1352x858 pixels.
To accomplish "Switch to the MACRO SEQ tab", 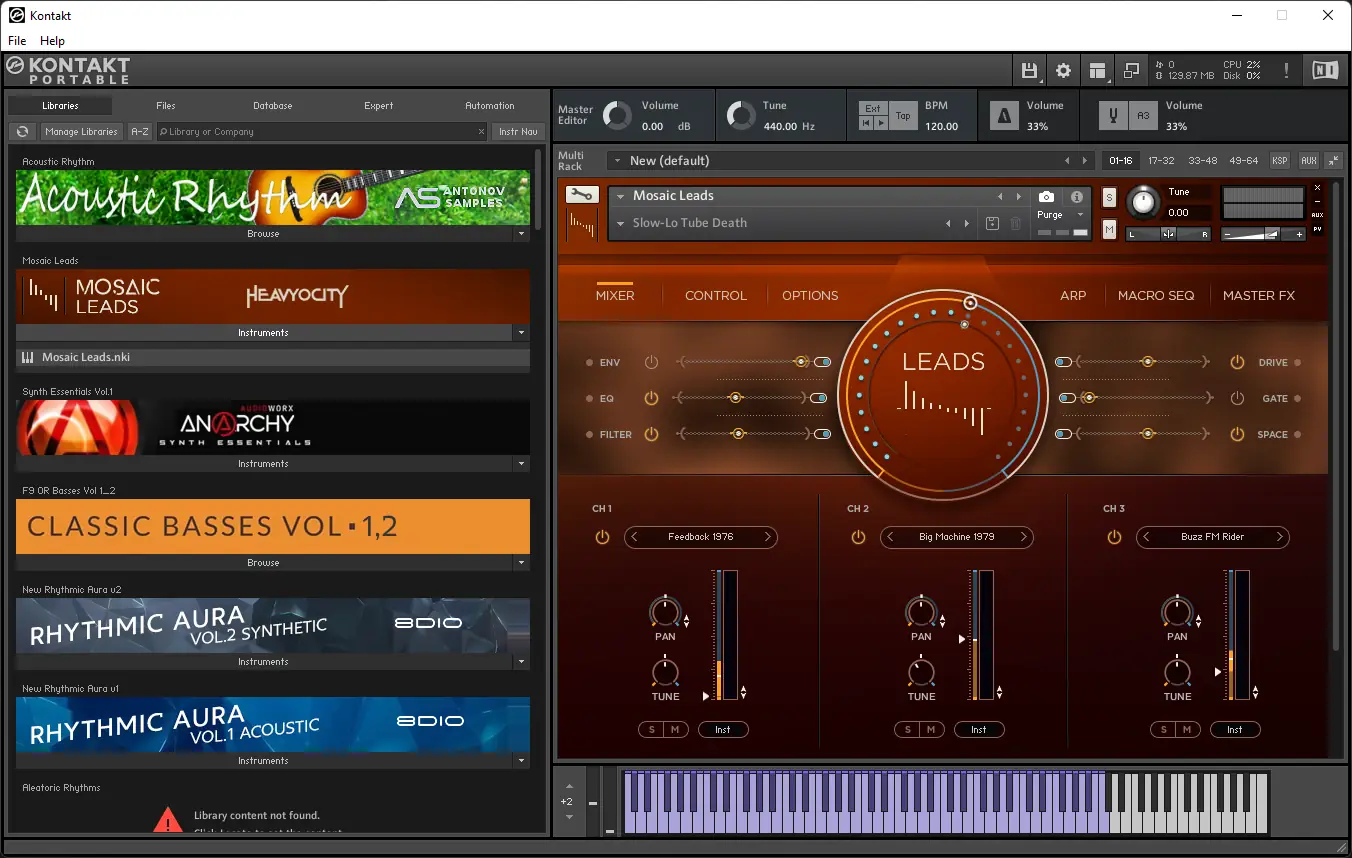I will click(x=1156, y=295).
